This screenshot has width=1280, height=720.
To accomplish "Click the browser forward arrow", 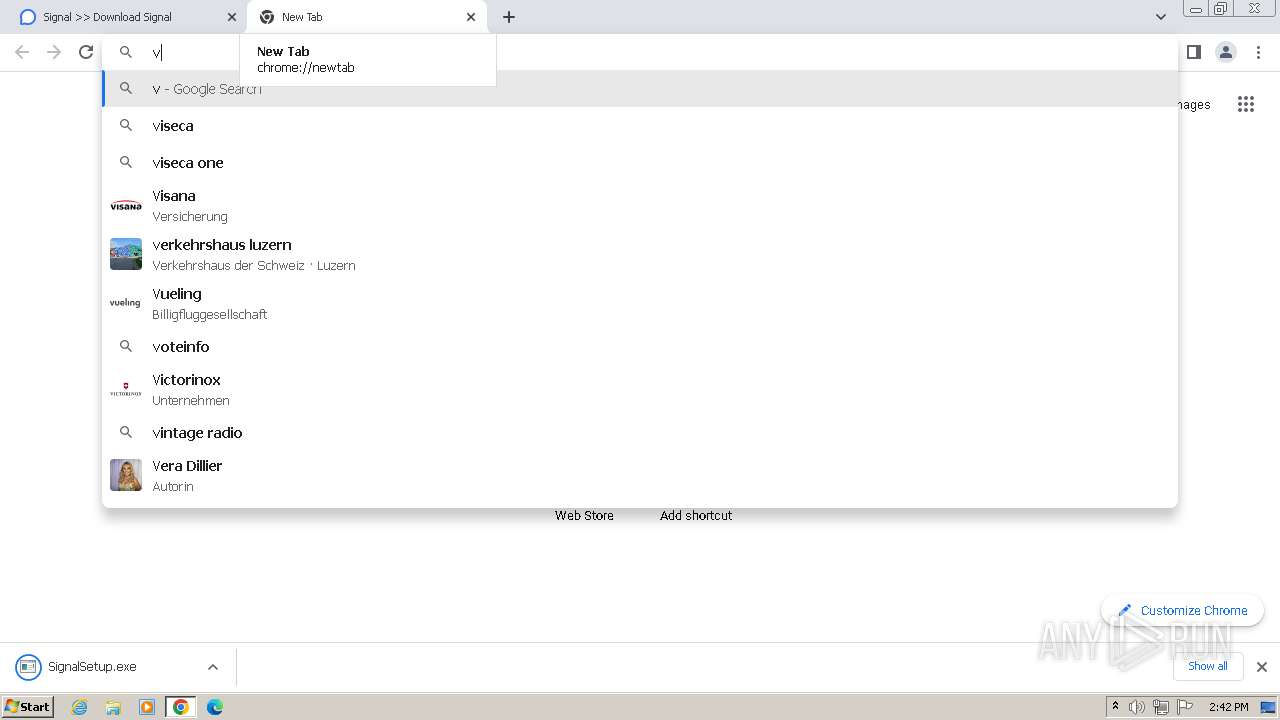I will [x=54, y=52].
